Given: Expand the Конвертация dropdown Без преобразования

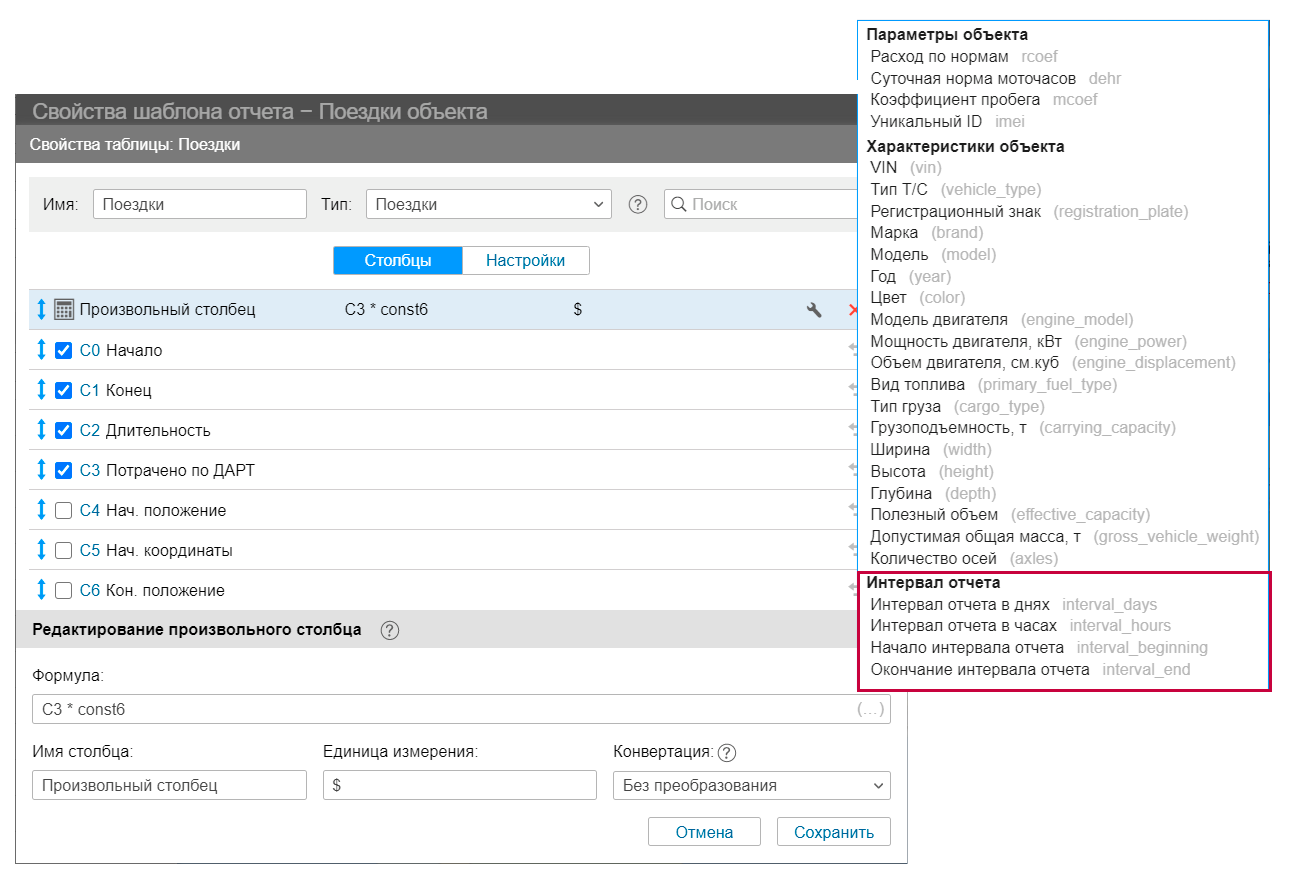Looking at the screenshot, I should (x=751, y=785).
